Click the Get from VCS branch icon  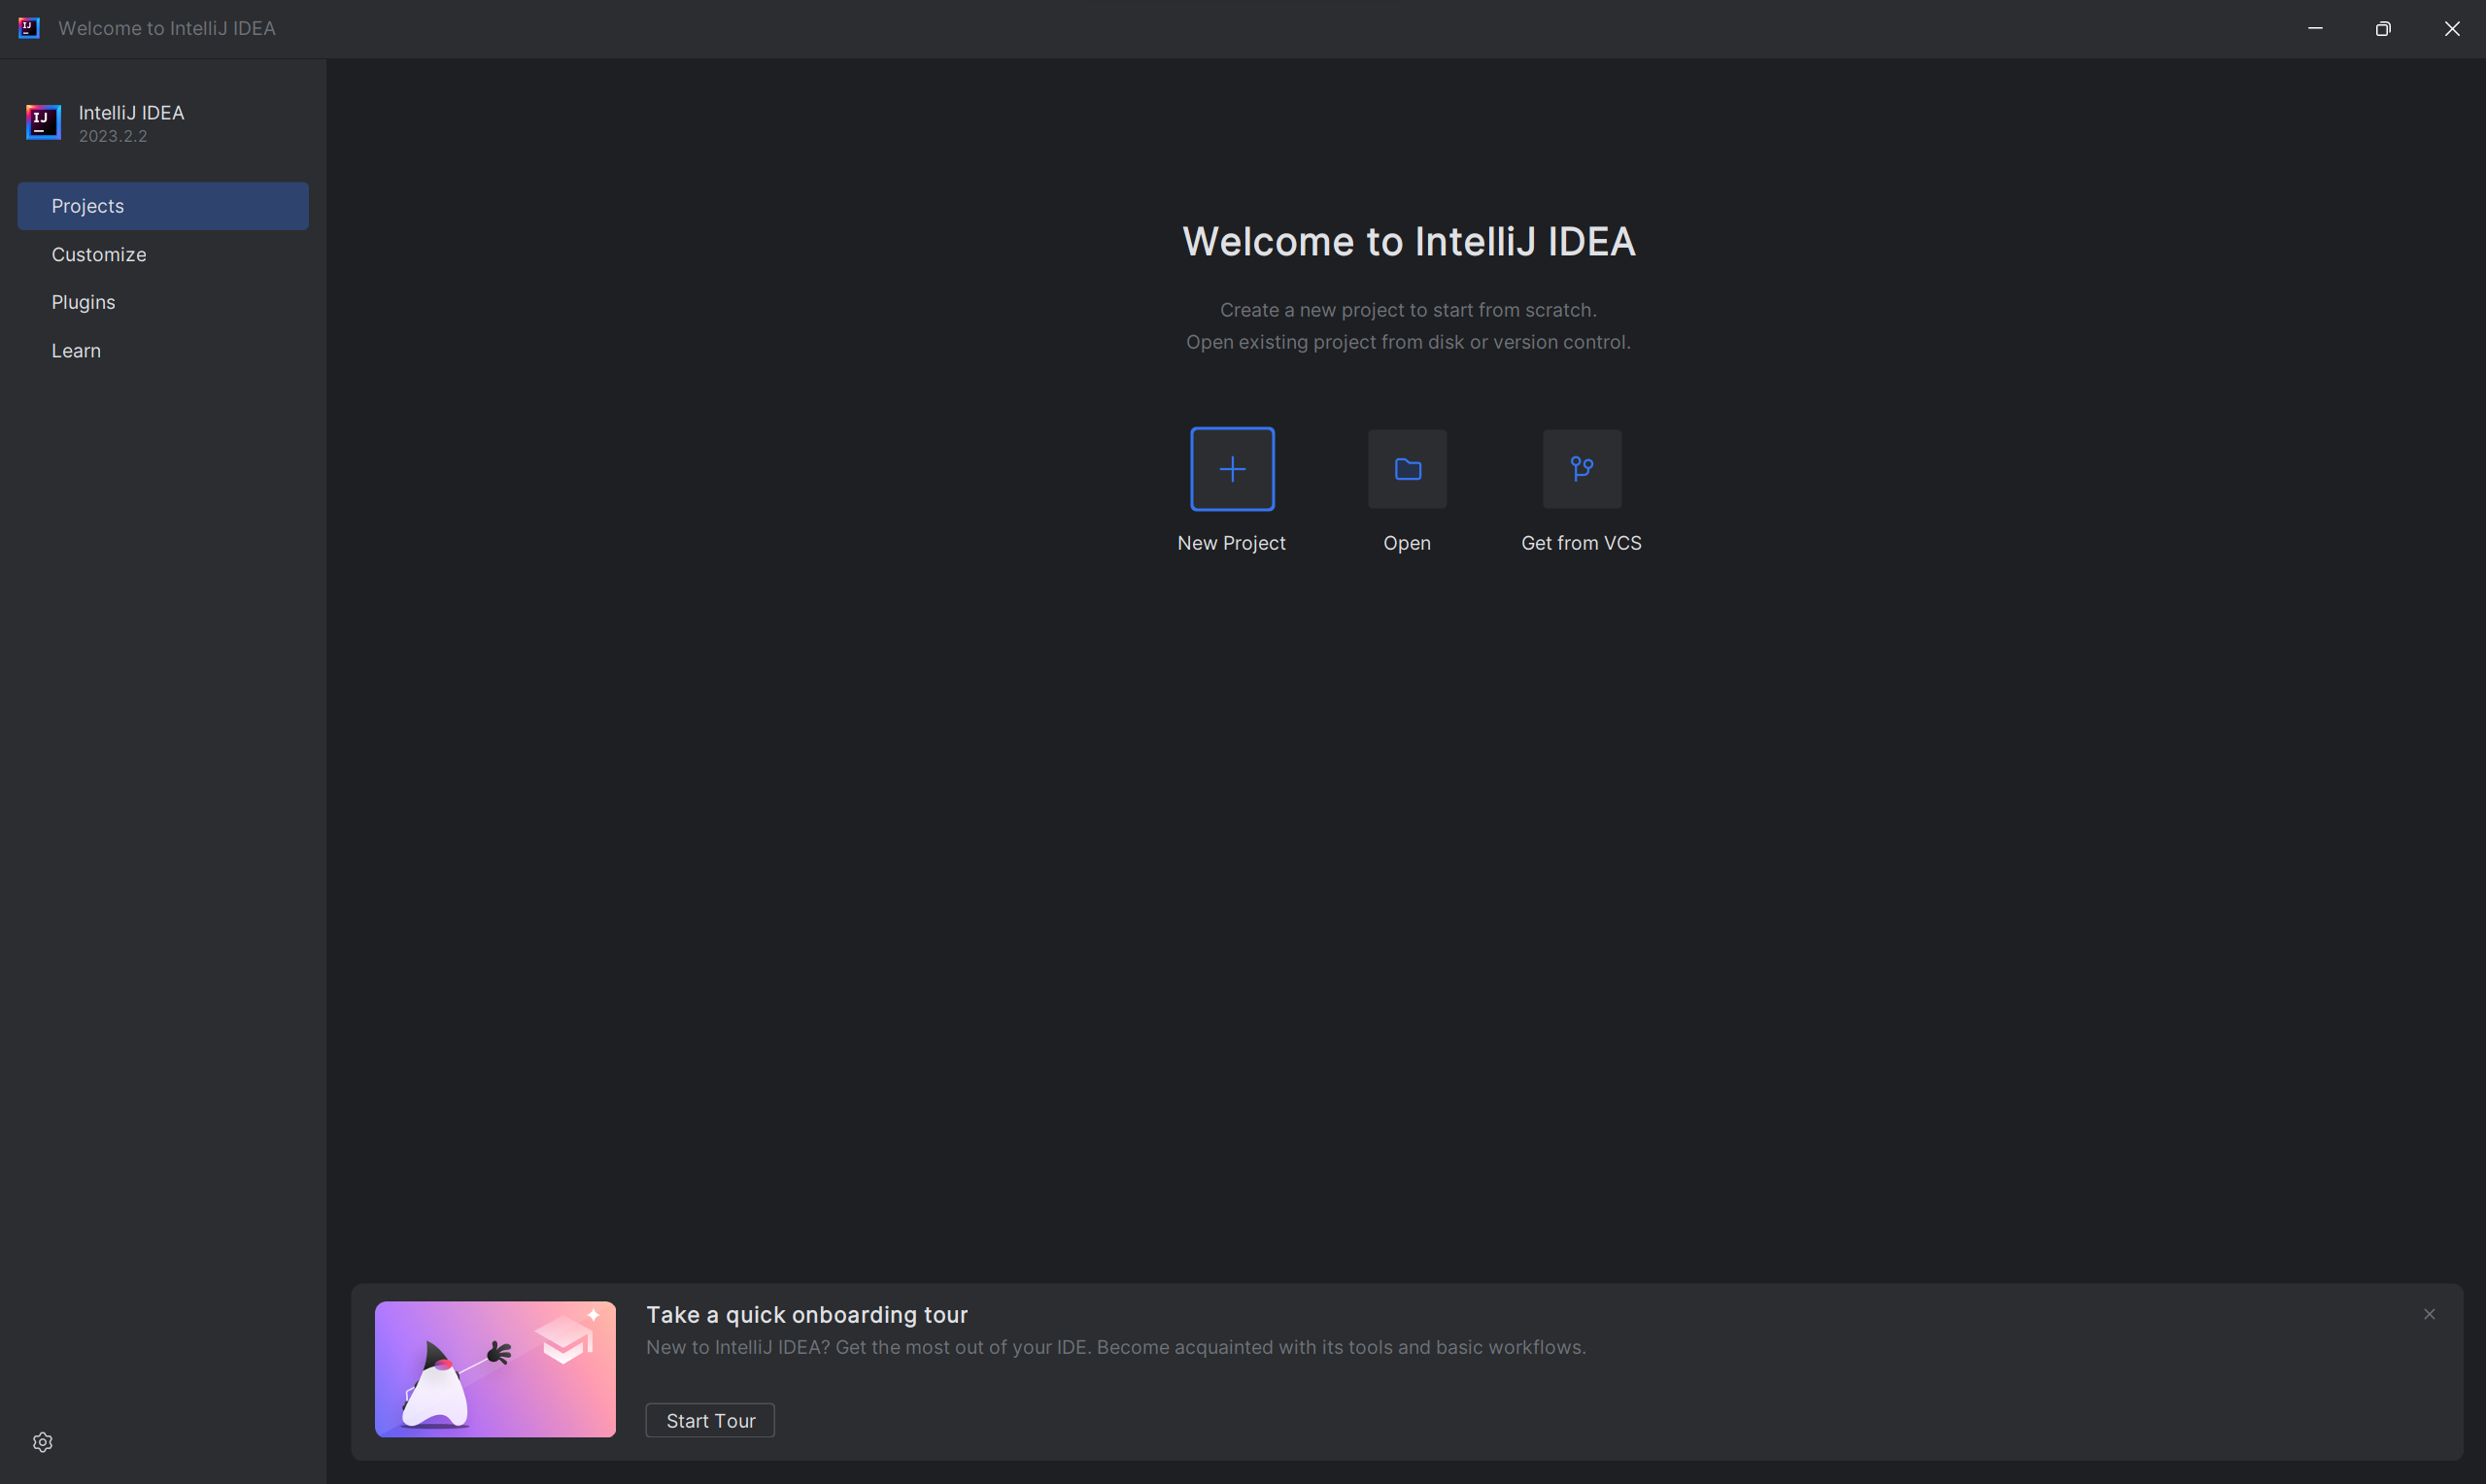[1581, 469]
